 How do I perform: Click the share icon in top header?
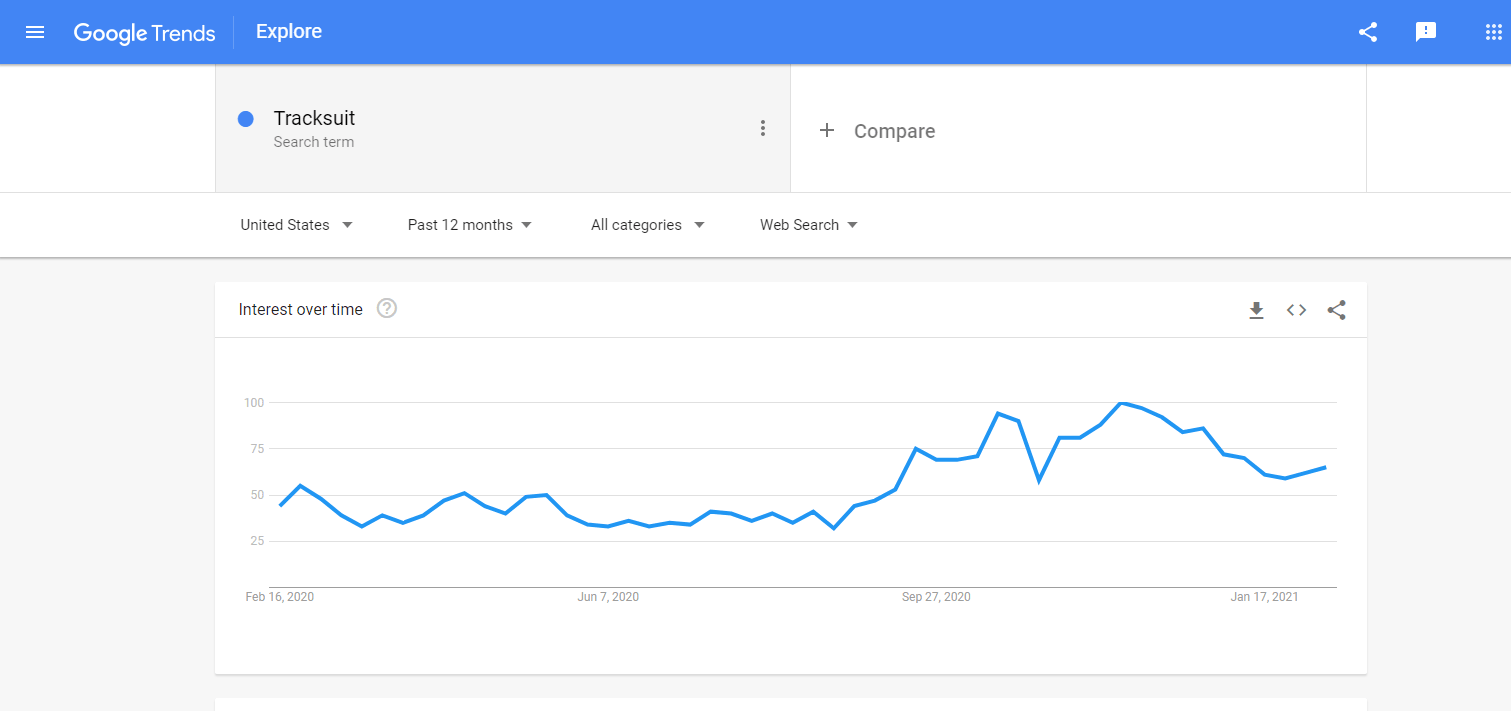(1368, 32)
